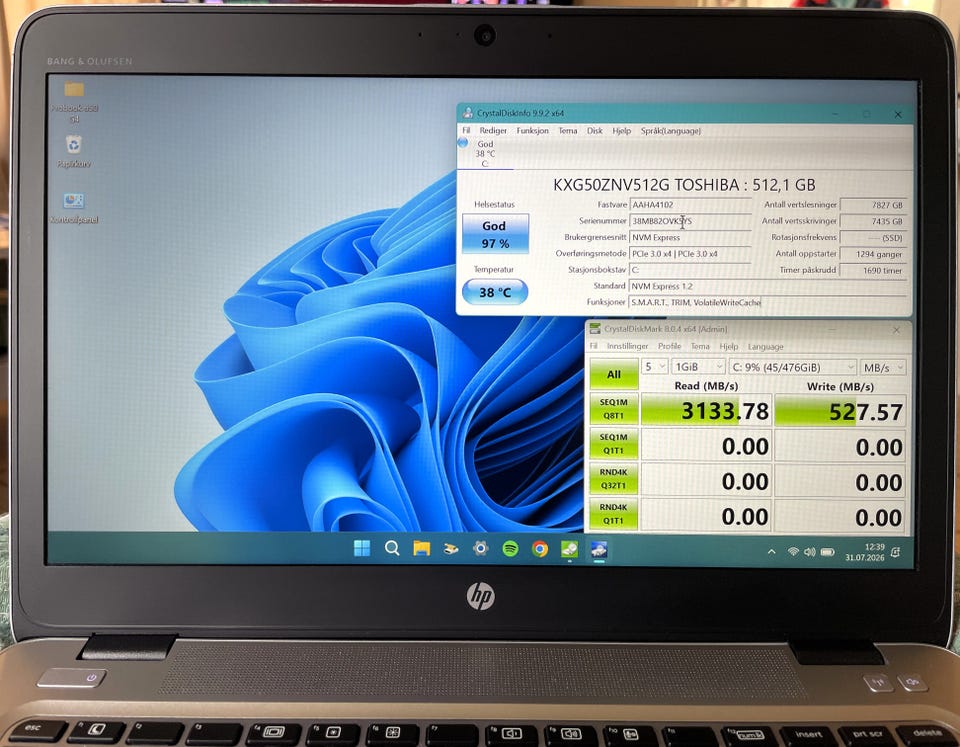
Task: Launch Spotify from the taskbar
Action: (510, 548)
